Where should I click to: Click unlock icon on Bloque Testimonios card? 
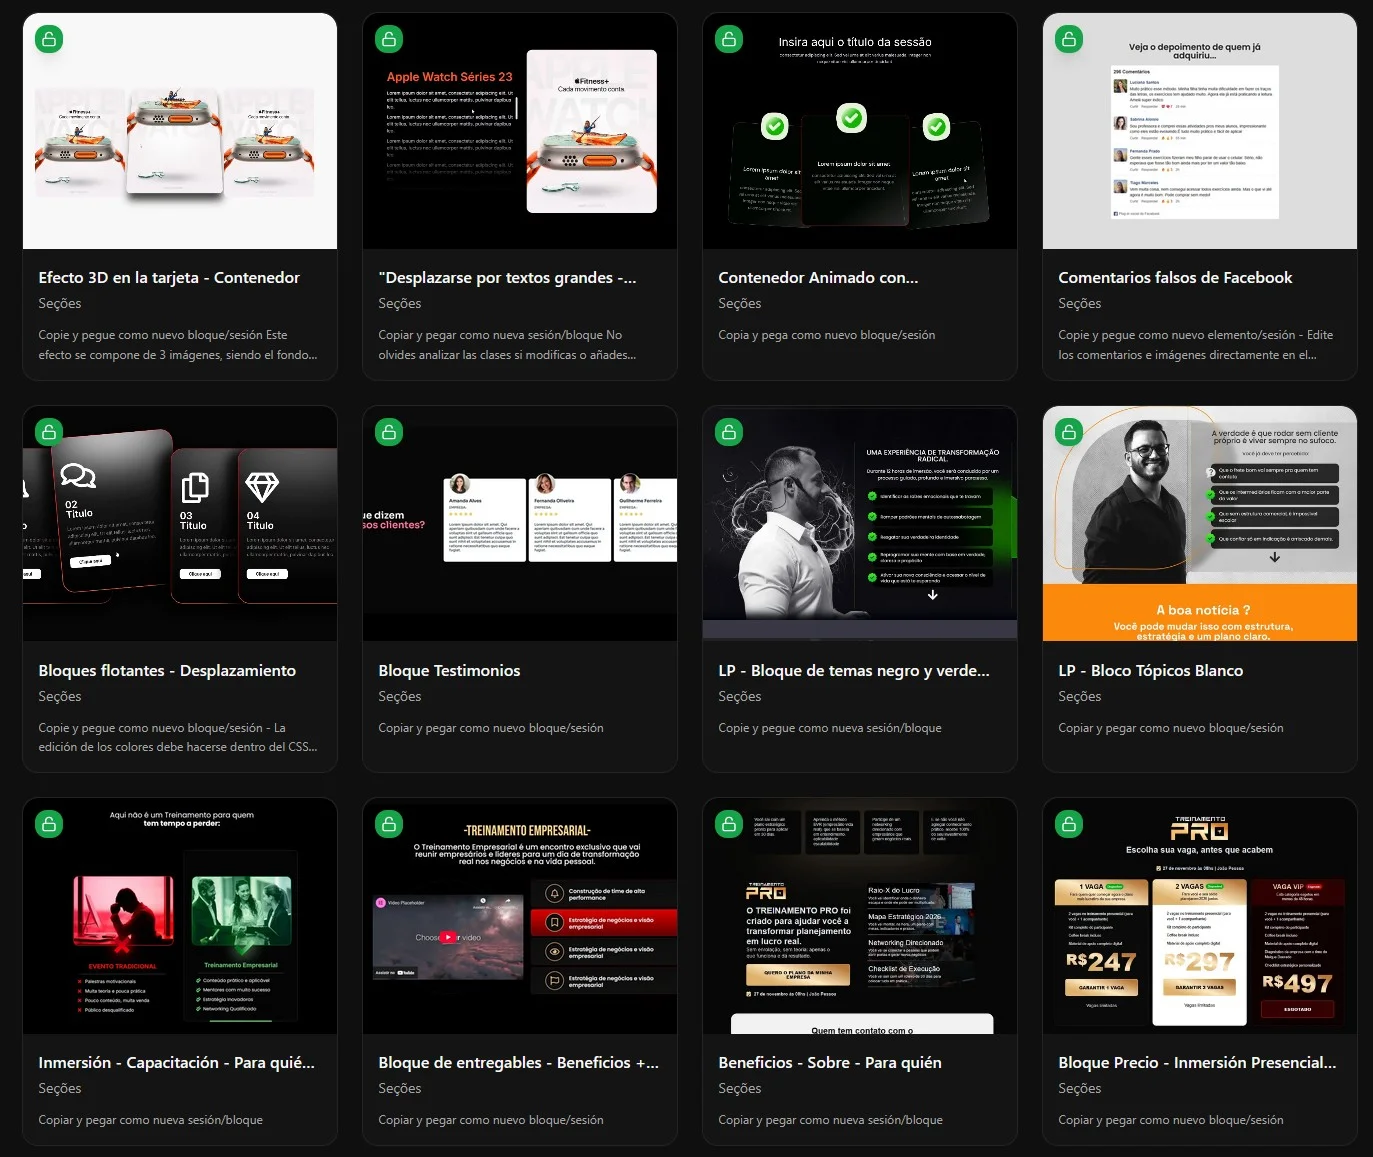[389, 432]
